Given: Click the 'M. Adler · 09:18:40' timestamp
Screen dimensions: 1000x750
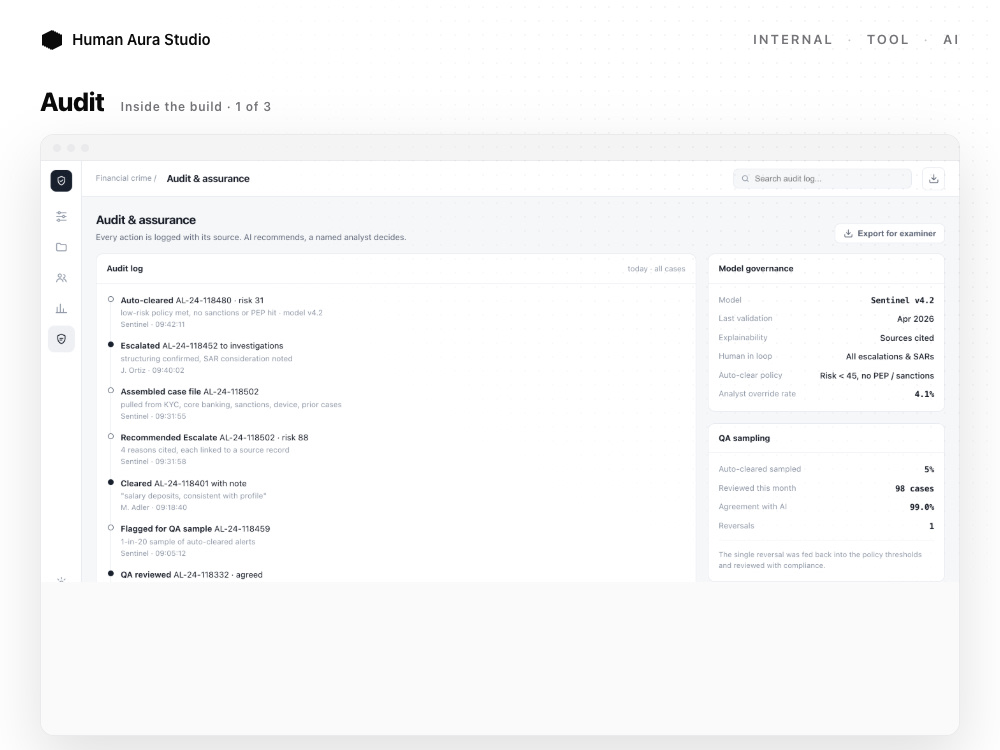Looking at the screenshot, I should pyautogui.click(x=154, y=508).
